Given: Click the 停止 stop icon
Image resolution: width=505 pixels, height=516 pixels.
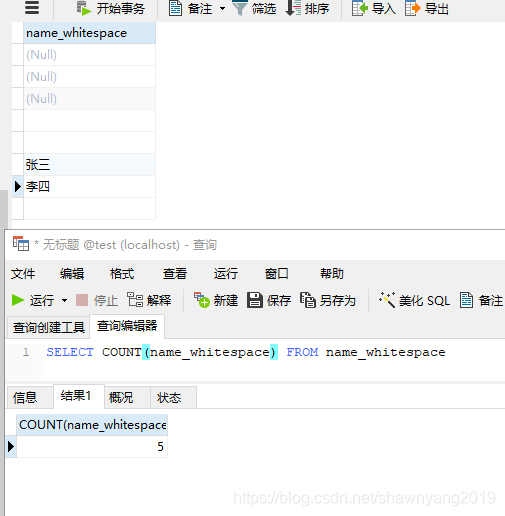Looking at the screenshot, I should [82, 300].
